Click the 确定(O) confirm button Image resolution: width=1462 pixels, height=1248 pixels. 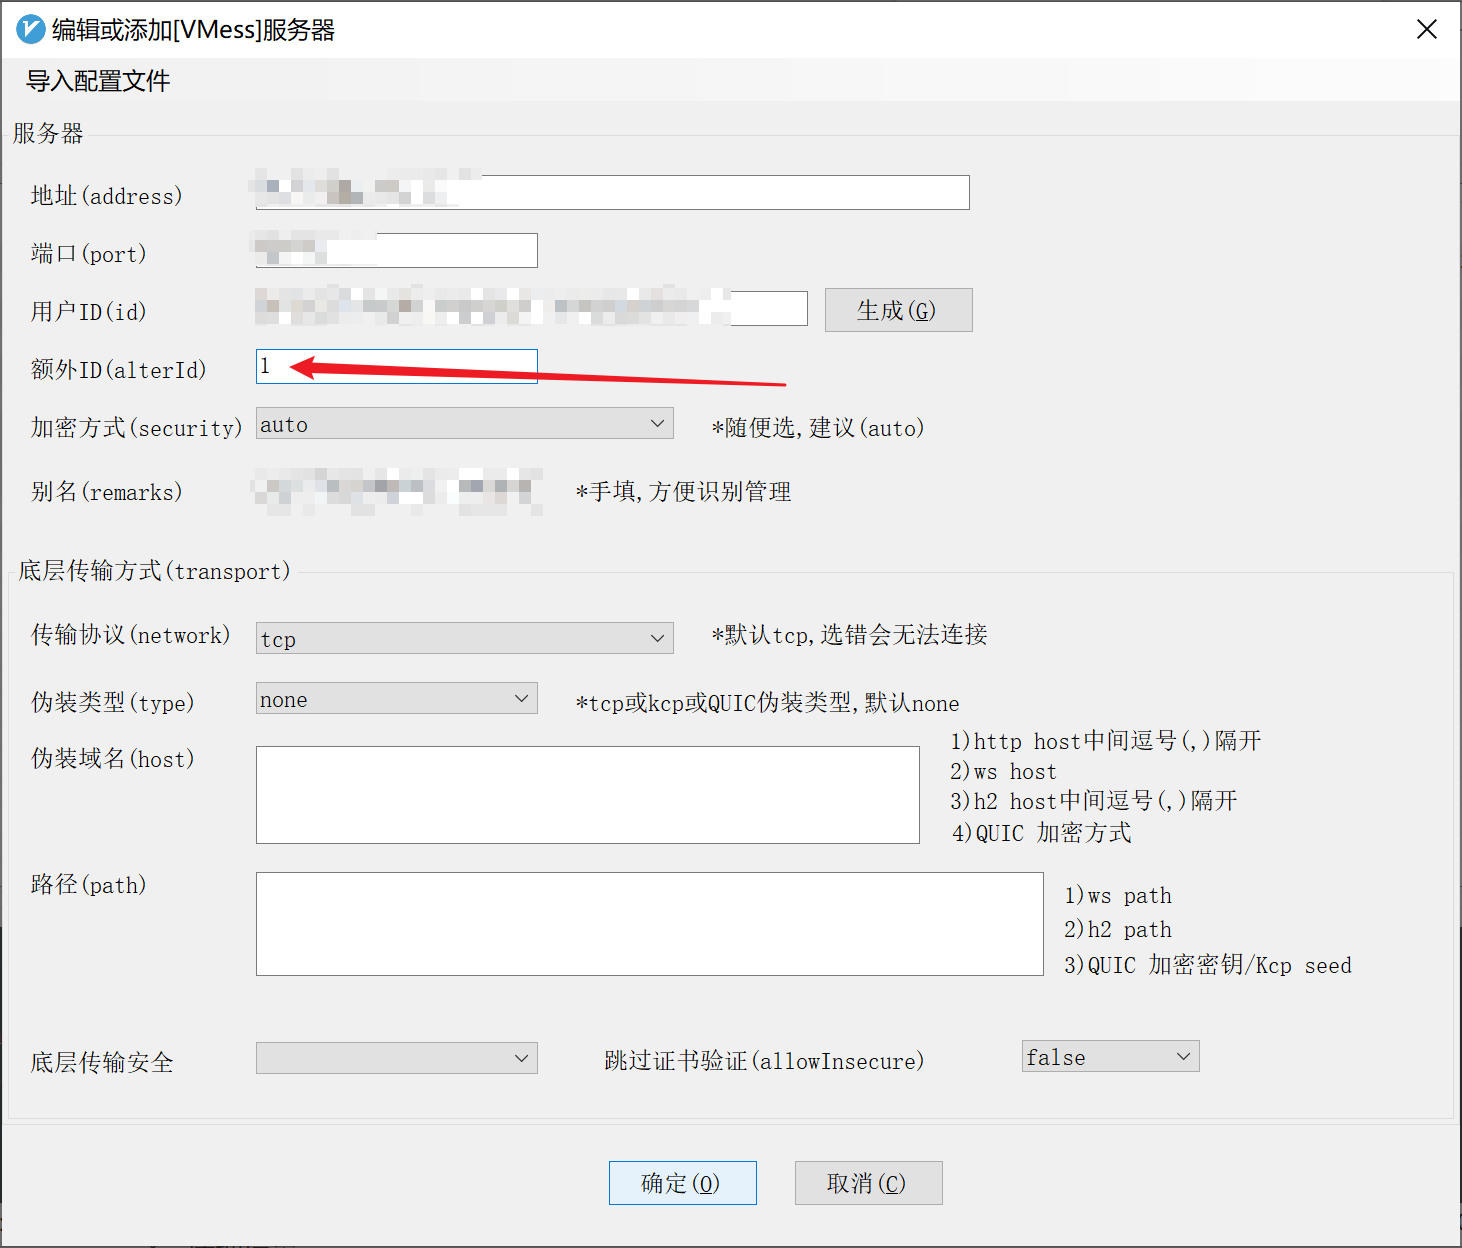(683, 1183)
